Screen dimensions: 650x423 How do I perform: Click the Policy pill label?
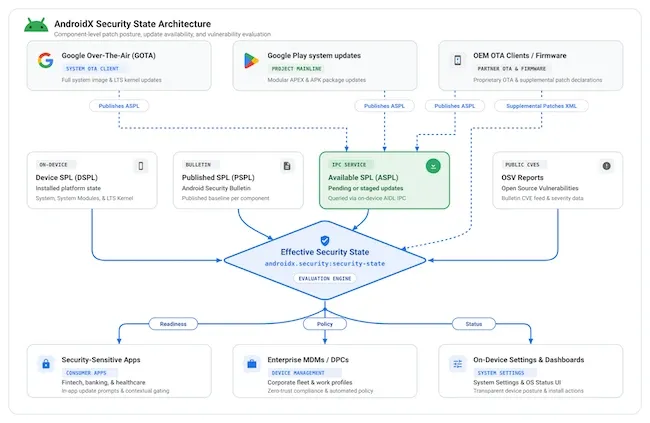click(325, 324)
